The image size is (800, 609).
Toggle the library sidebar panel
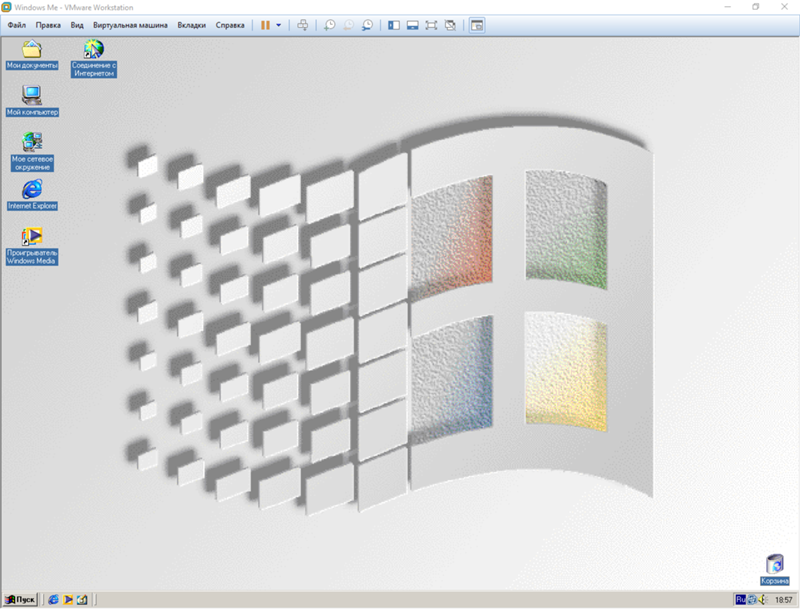pos(394,25)
